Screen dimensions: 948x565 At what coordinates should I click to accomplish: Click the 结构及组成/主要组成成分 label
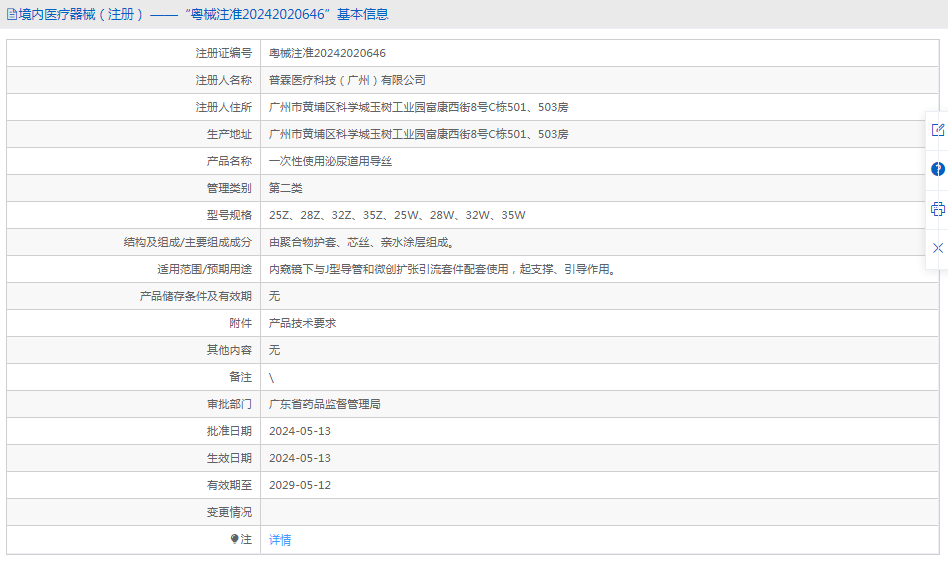187,242
